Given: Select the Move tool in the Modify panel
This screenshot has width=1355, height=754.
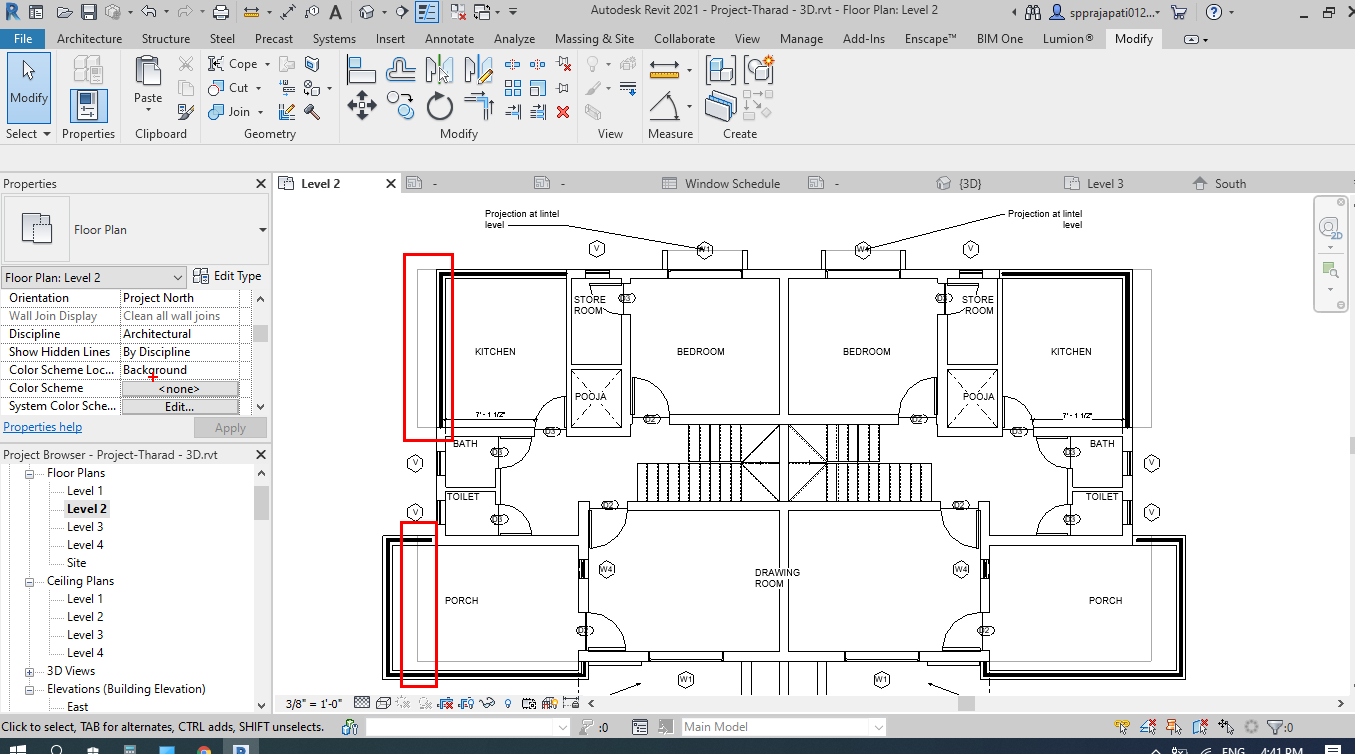Looking at the screenshot, I should tap(361, 104).
